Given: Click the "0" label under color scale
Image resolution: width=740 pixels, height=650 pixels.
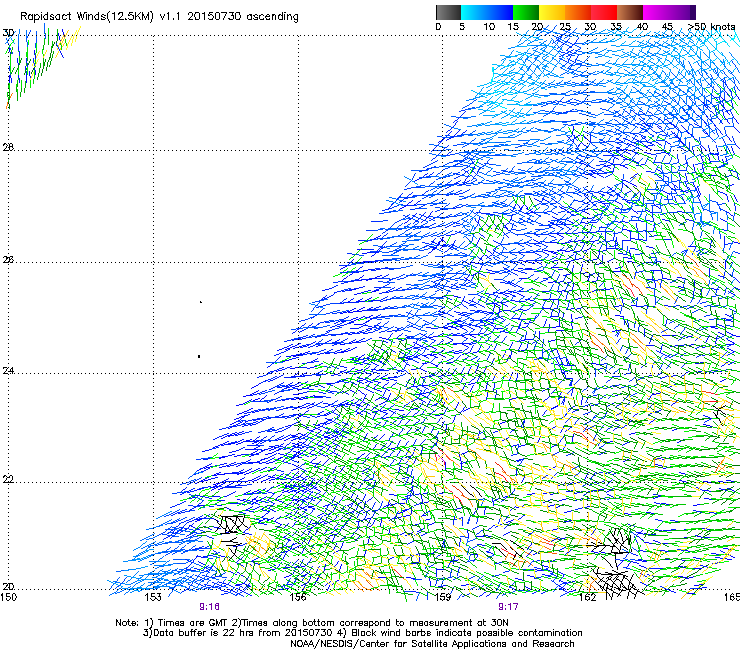Looking at the screenshot, I should click(438, 27).
